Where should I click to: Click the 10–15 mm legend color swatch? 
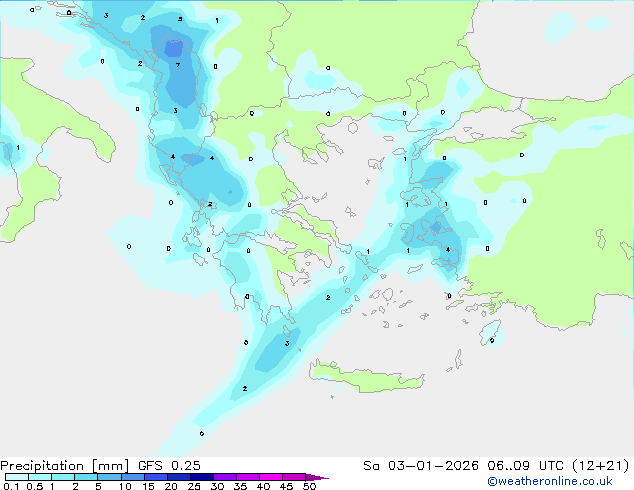[133, 477]
